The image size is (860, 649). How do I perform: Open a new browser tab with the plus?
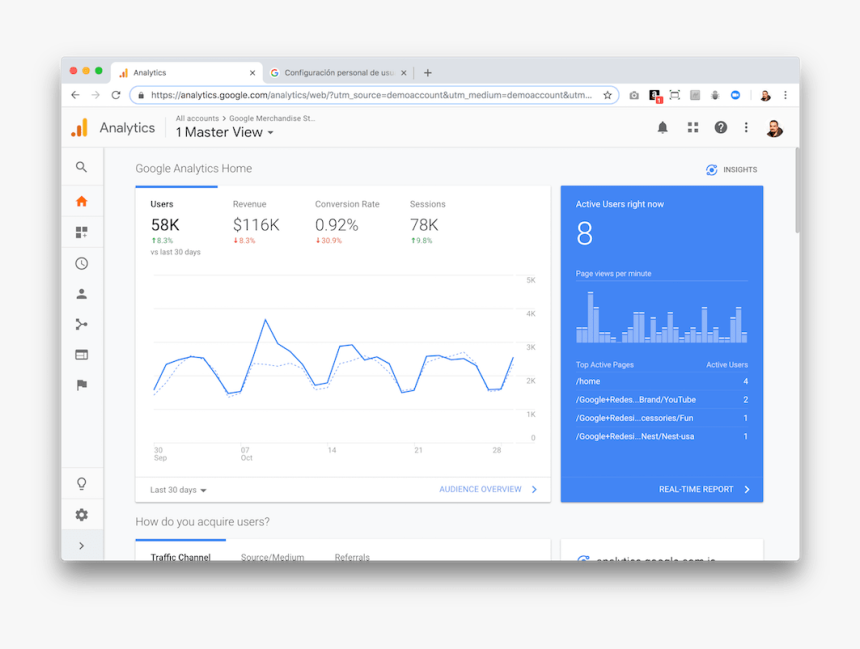coord(428,72)
